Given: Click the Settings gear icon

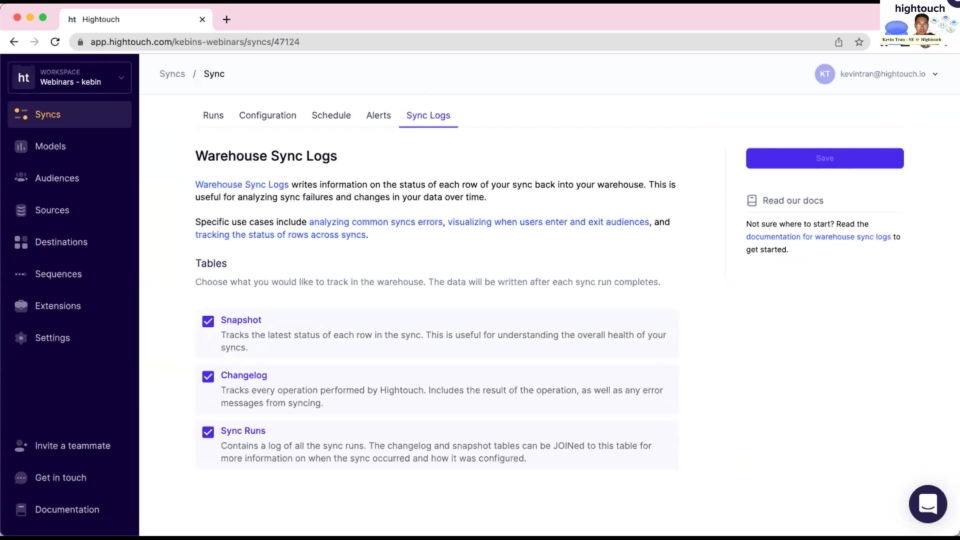Looking at the screenshot, I should (21, 337).
